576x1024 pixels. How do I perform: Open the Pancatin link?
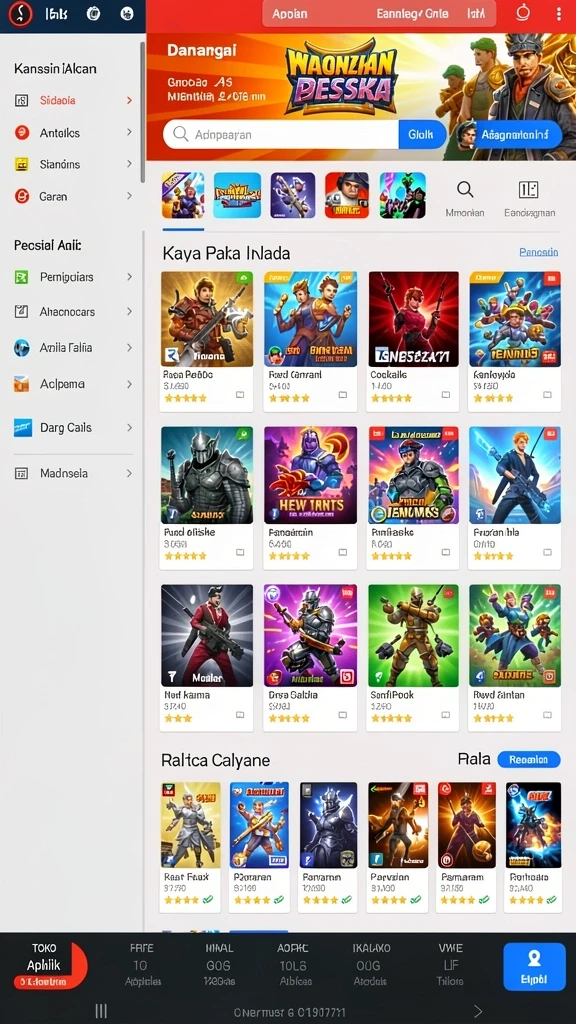539,252
